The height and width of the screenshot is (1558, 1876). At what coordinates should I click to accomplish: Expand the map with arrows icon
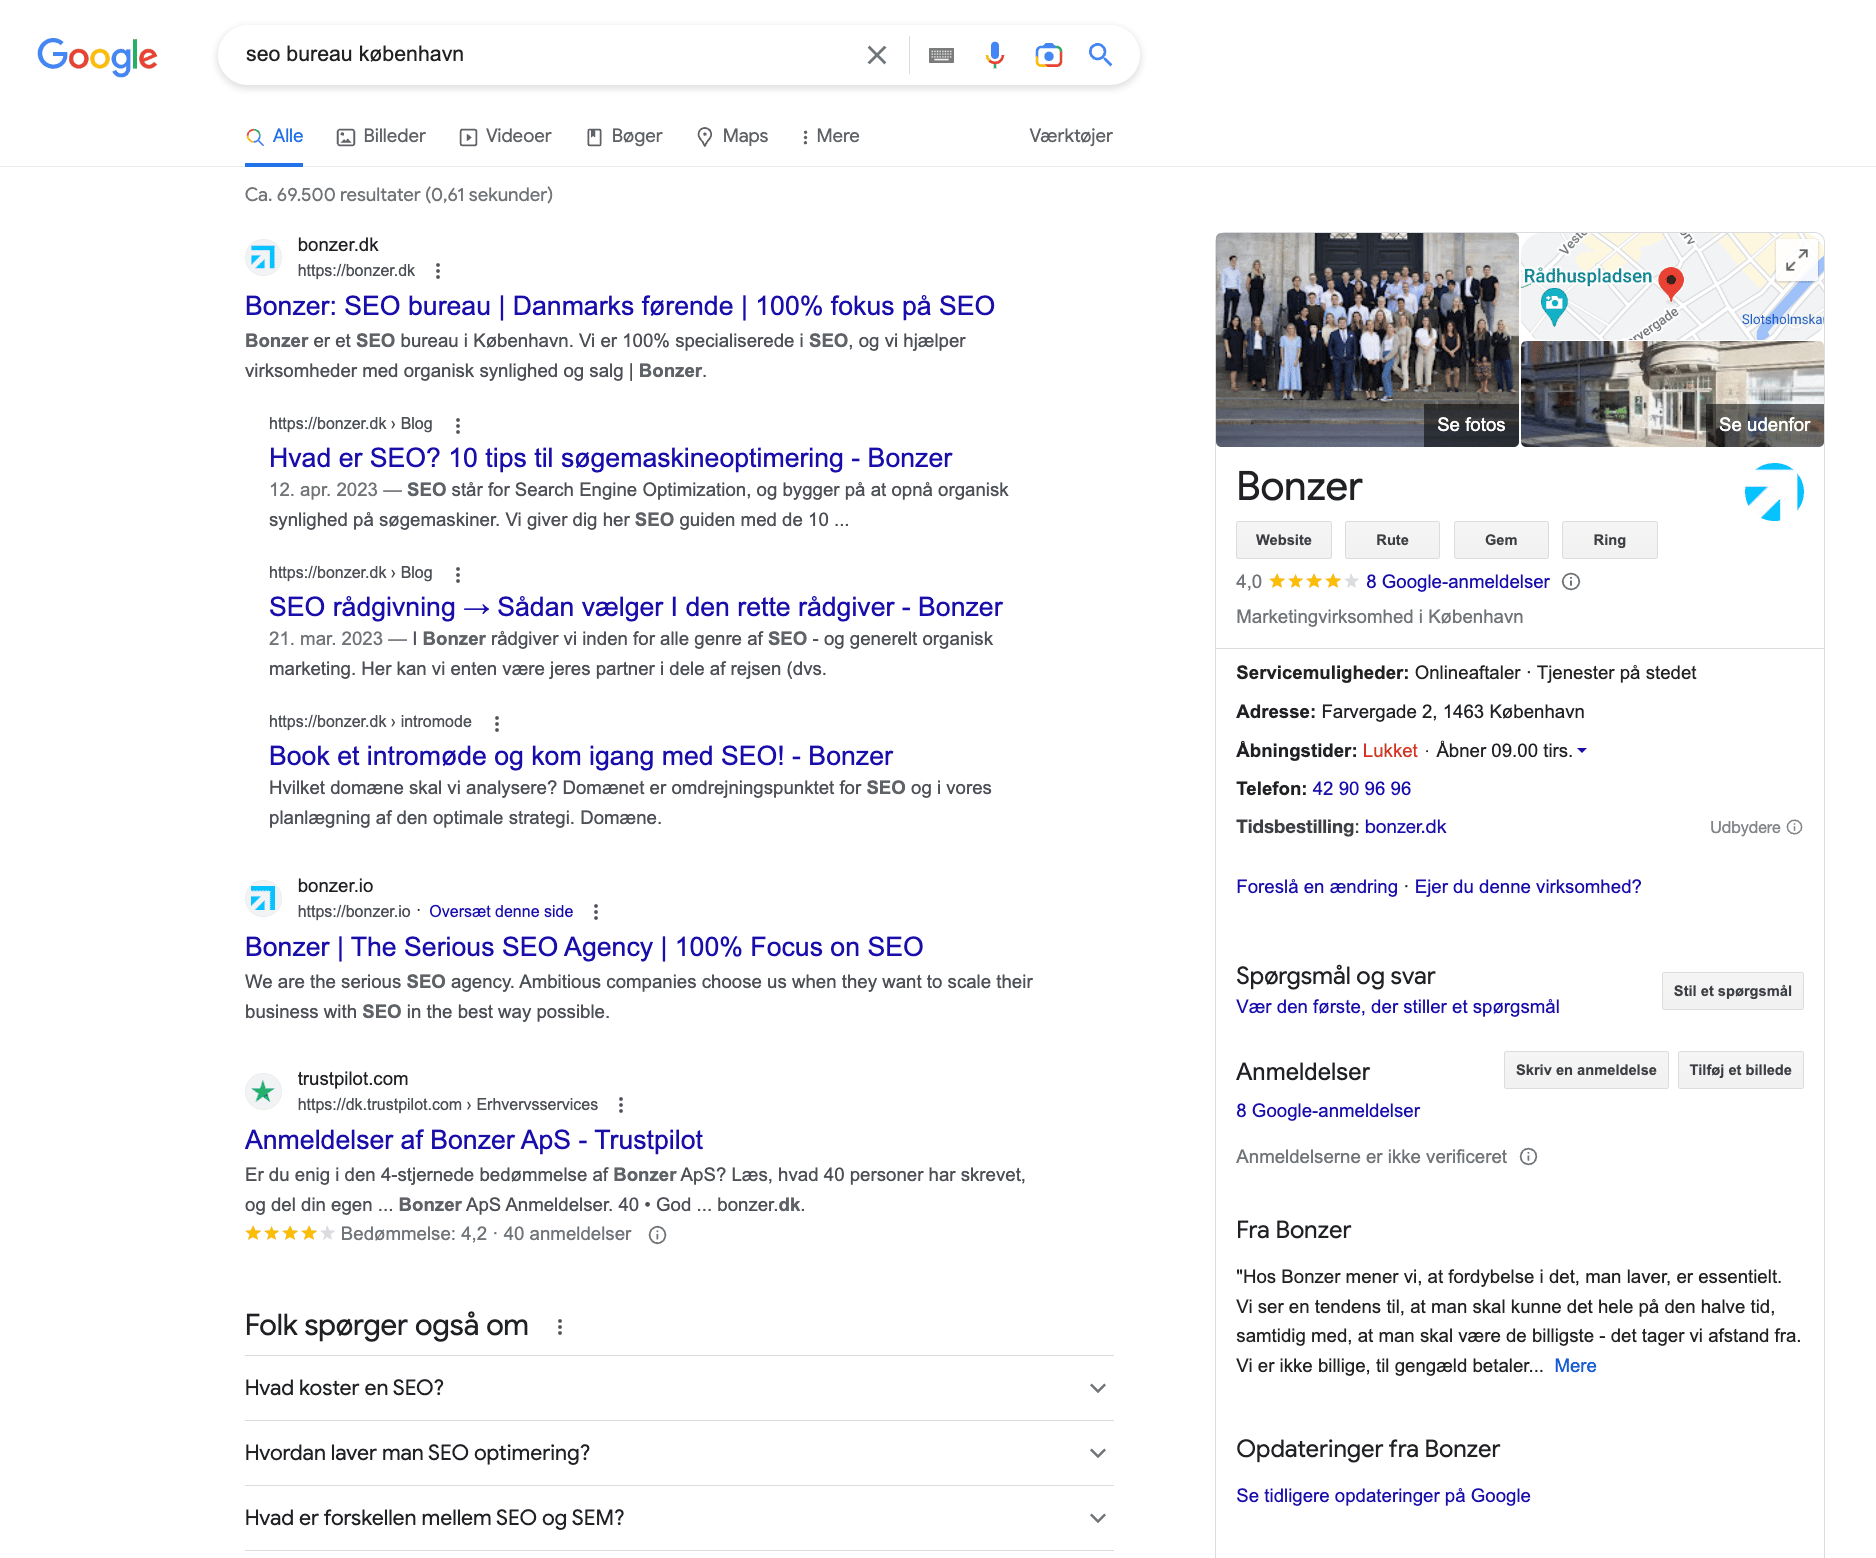click(x=1797, y=260)
